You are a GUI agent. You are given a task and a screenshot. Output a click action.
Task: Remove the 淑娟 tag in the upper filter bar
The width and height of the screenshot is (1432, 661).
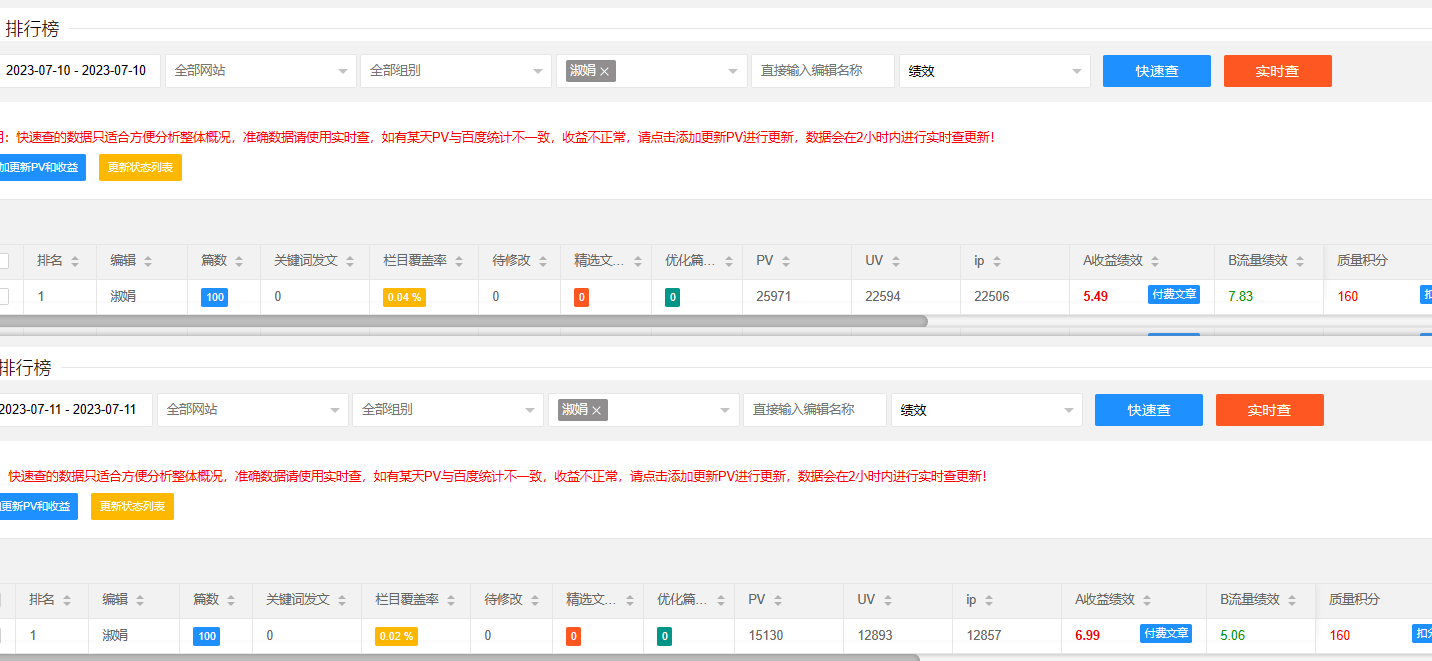pyautogui.click(x=604, y=71)
